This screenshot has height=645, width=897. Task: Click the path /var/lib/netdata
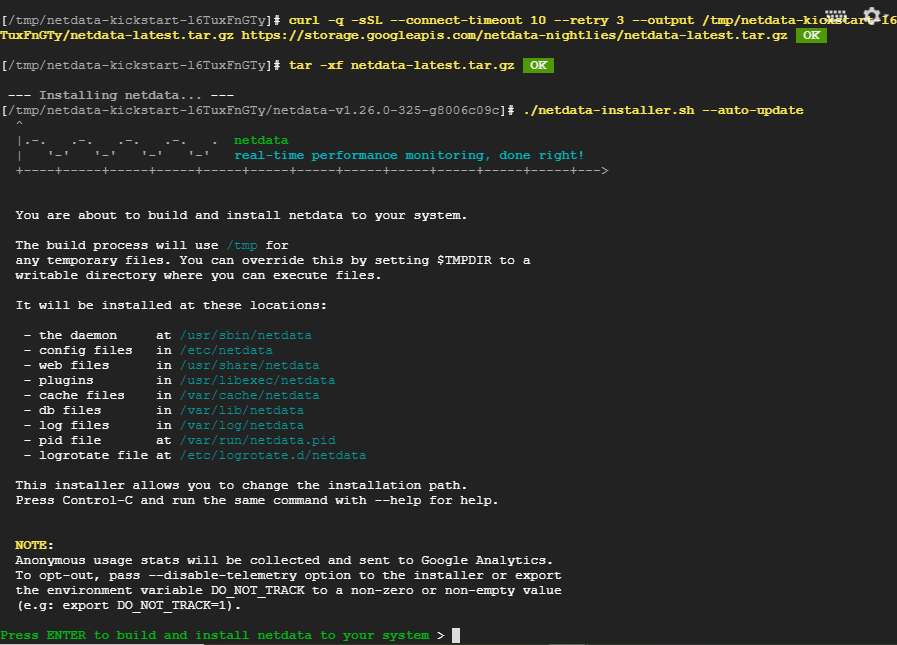242,410
